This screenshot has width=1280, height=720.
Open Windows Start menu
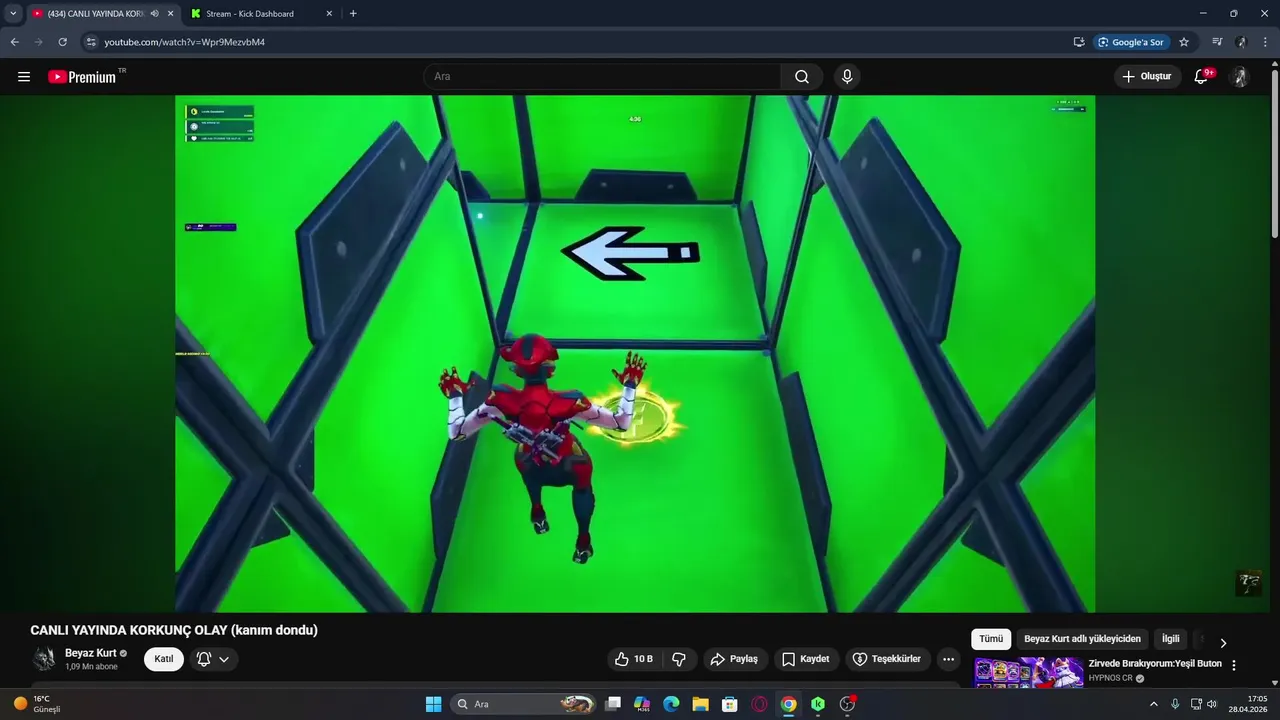433,704
